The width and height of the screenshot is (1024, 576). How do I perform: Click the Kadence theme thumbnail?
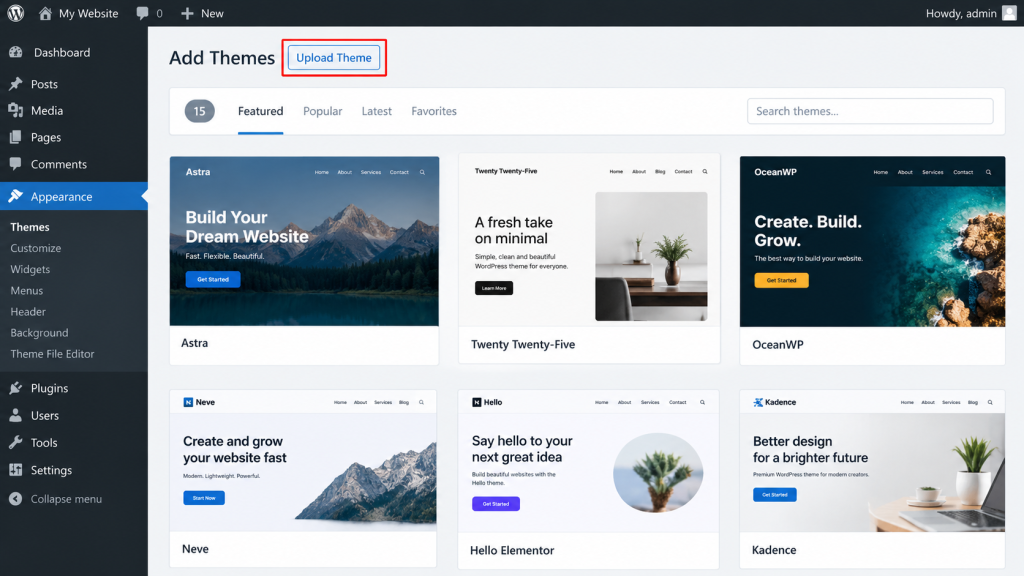pyautogui.click(x=872, y=461)
